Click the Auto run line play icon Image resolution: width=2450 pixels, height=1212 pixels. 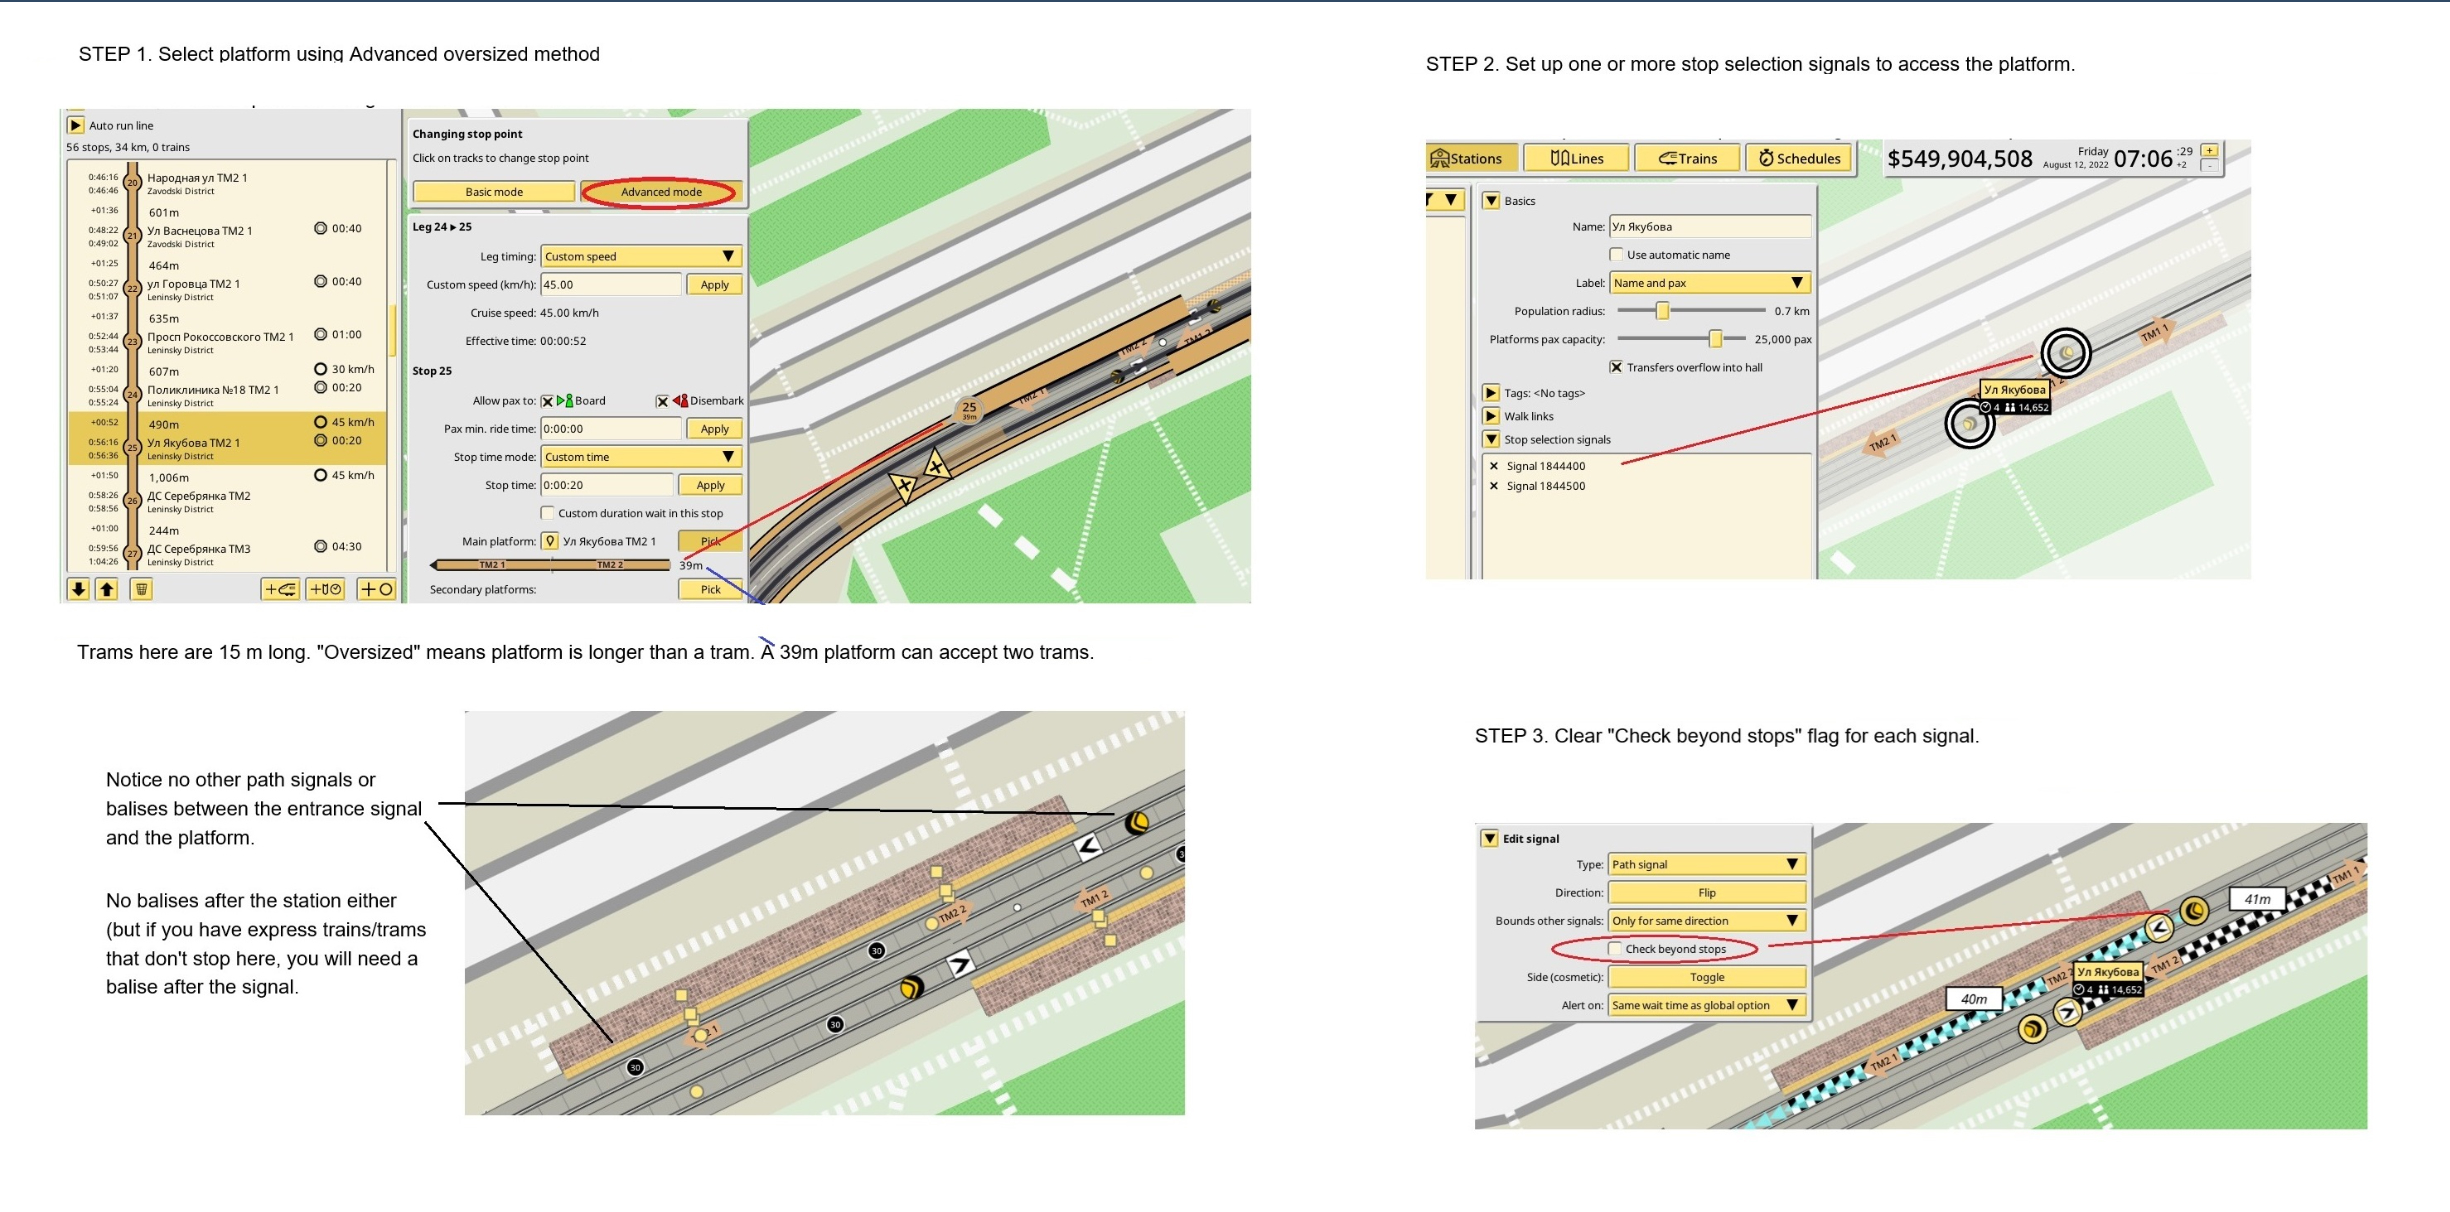[75, 125]
